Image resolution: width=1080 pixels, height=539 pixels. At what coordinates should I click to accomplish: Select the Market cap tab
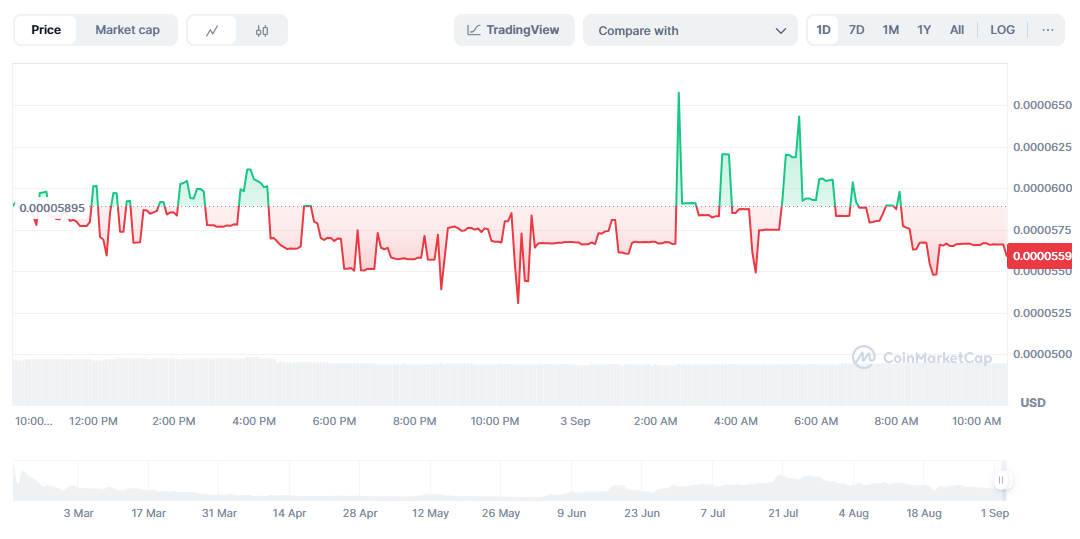click(x=127, y=30)
